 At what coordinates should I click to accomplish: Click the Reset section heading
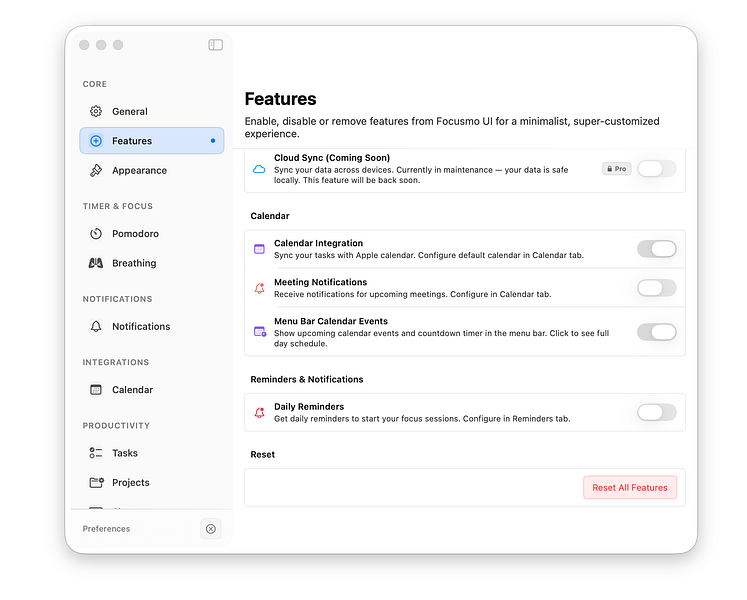point(262,455)
